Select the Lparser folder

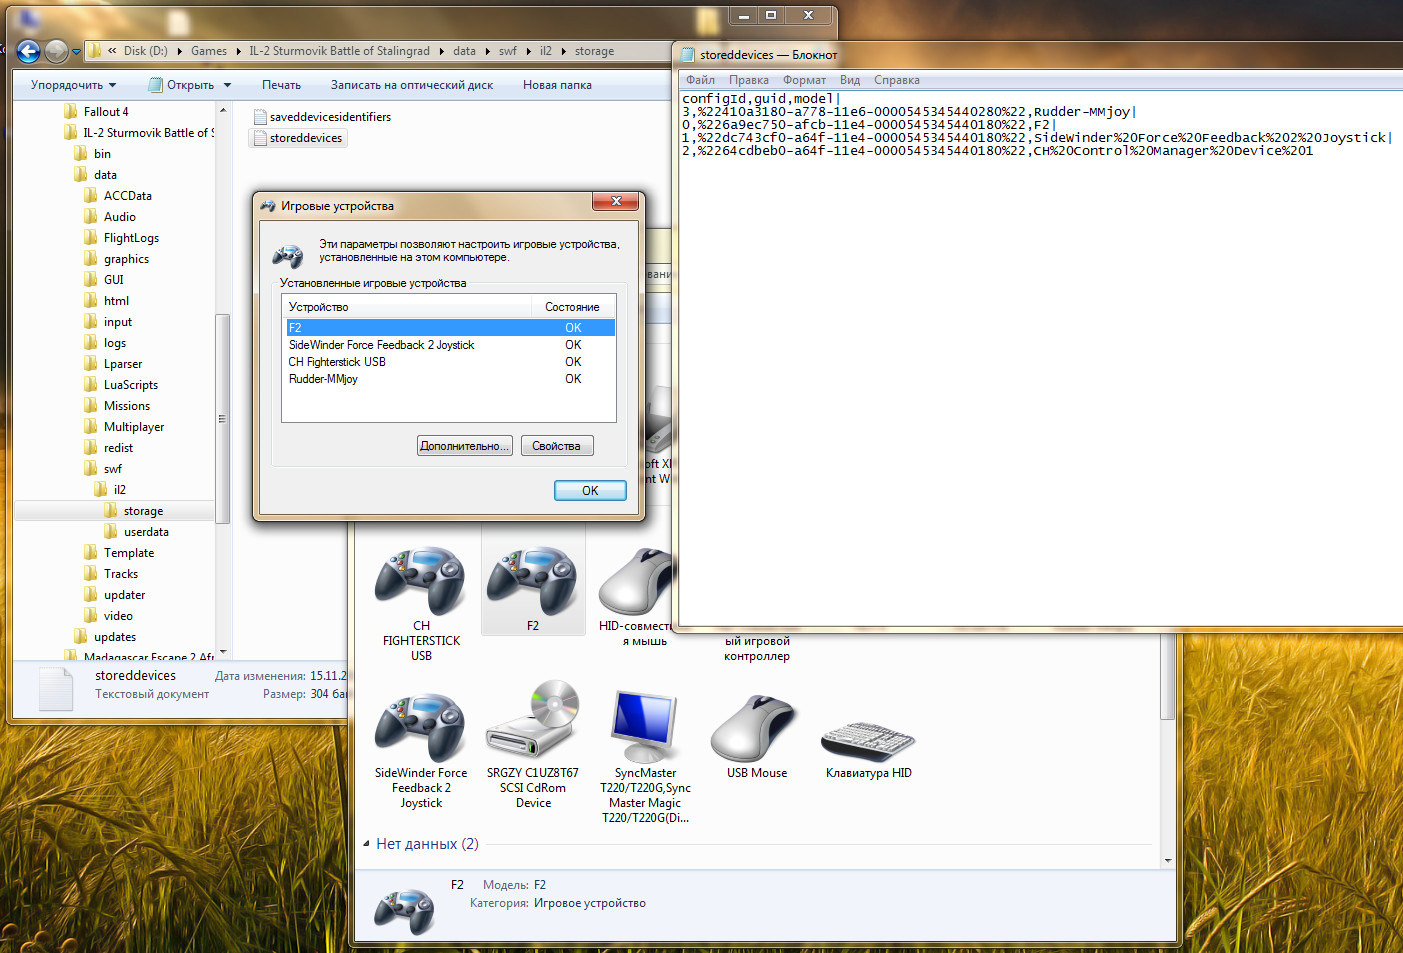(114, 364)
